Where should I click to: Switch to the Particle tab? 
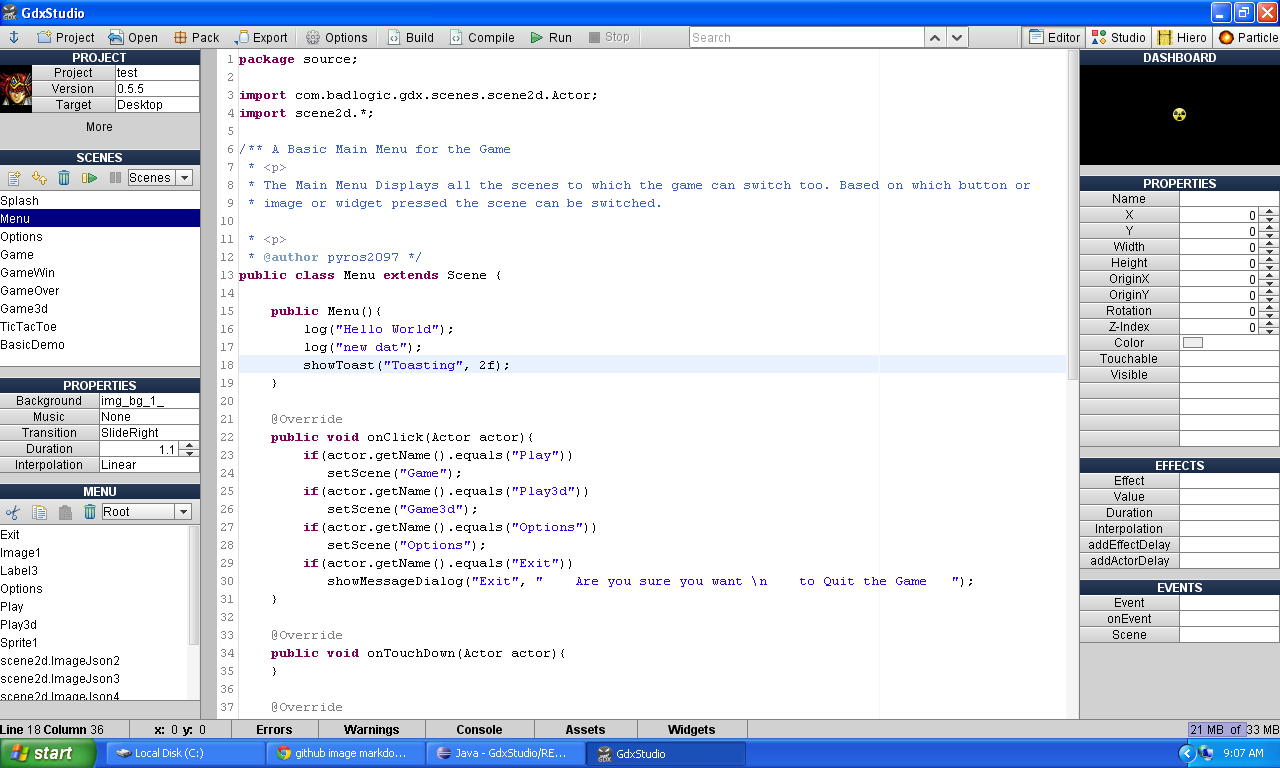click(x=1247, y=37)
